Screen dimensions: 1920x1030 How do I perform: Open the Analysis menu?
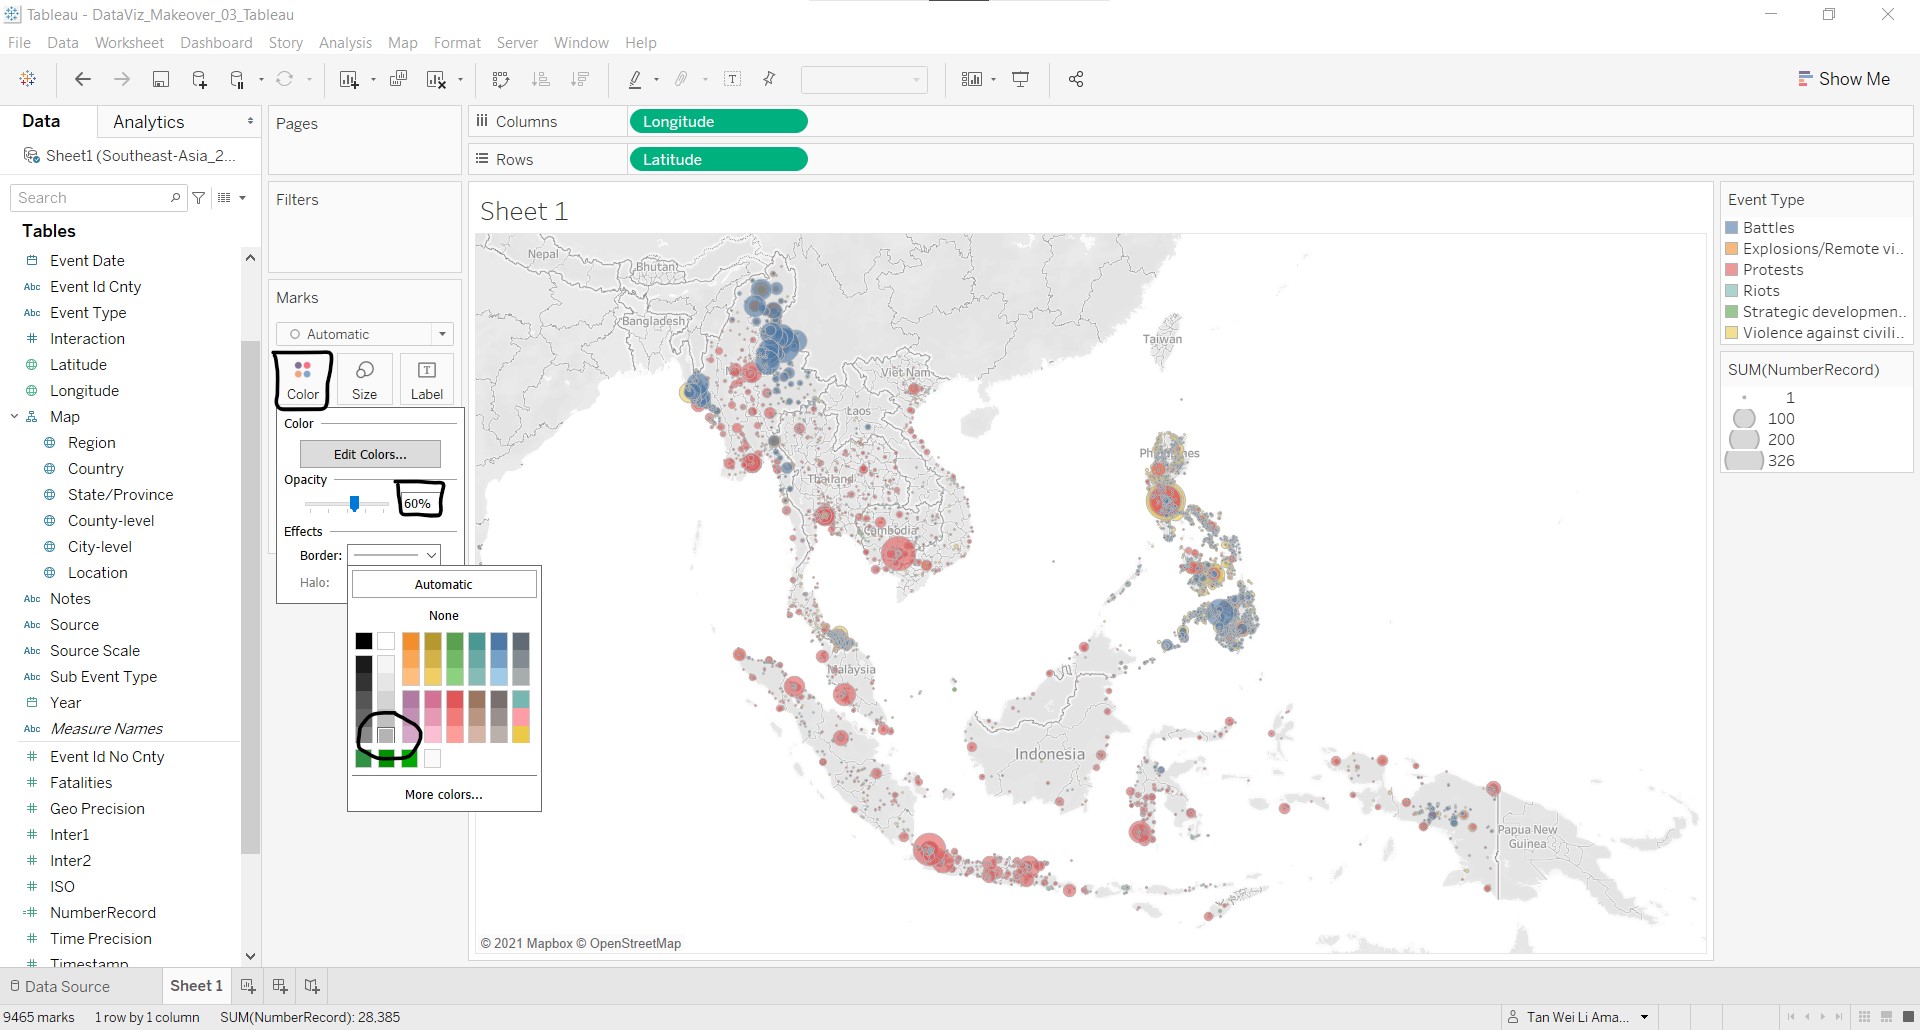click(345, 43)
